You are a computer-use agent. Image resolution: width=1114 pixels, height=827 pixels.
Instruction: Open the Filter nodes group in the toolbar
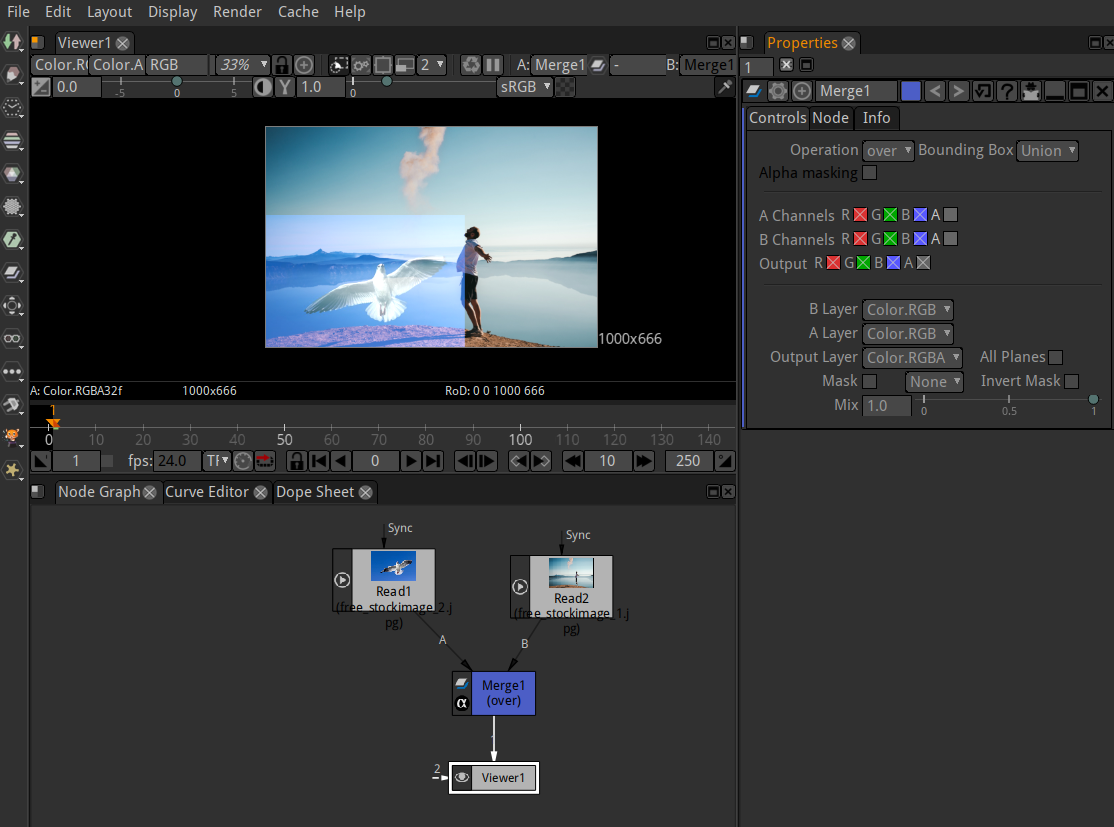point(13,207)
